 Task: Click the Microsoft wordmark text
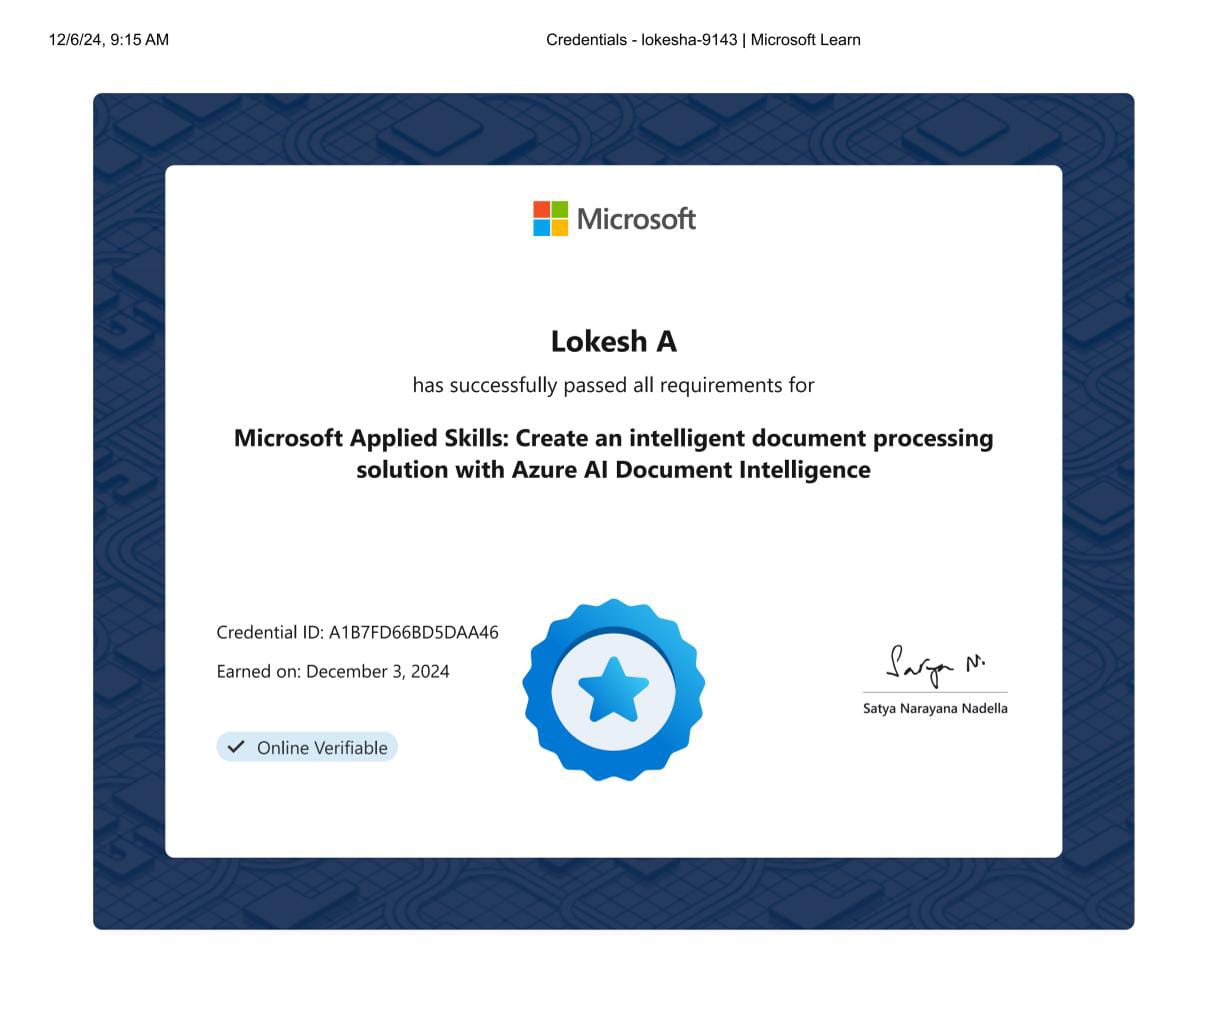(636, 219)
